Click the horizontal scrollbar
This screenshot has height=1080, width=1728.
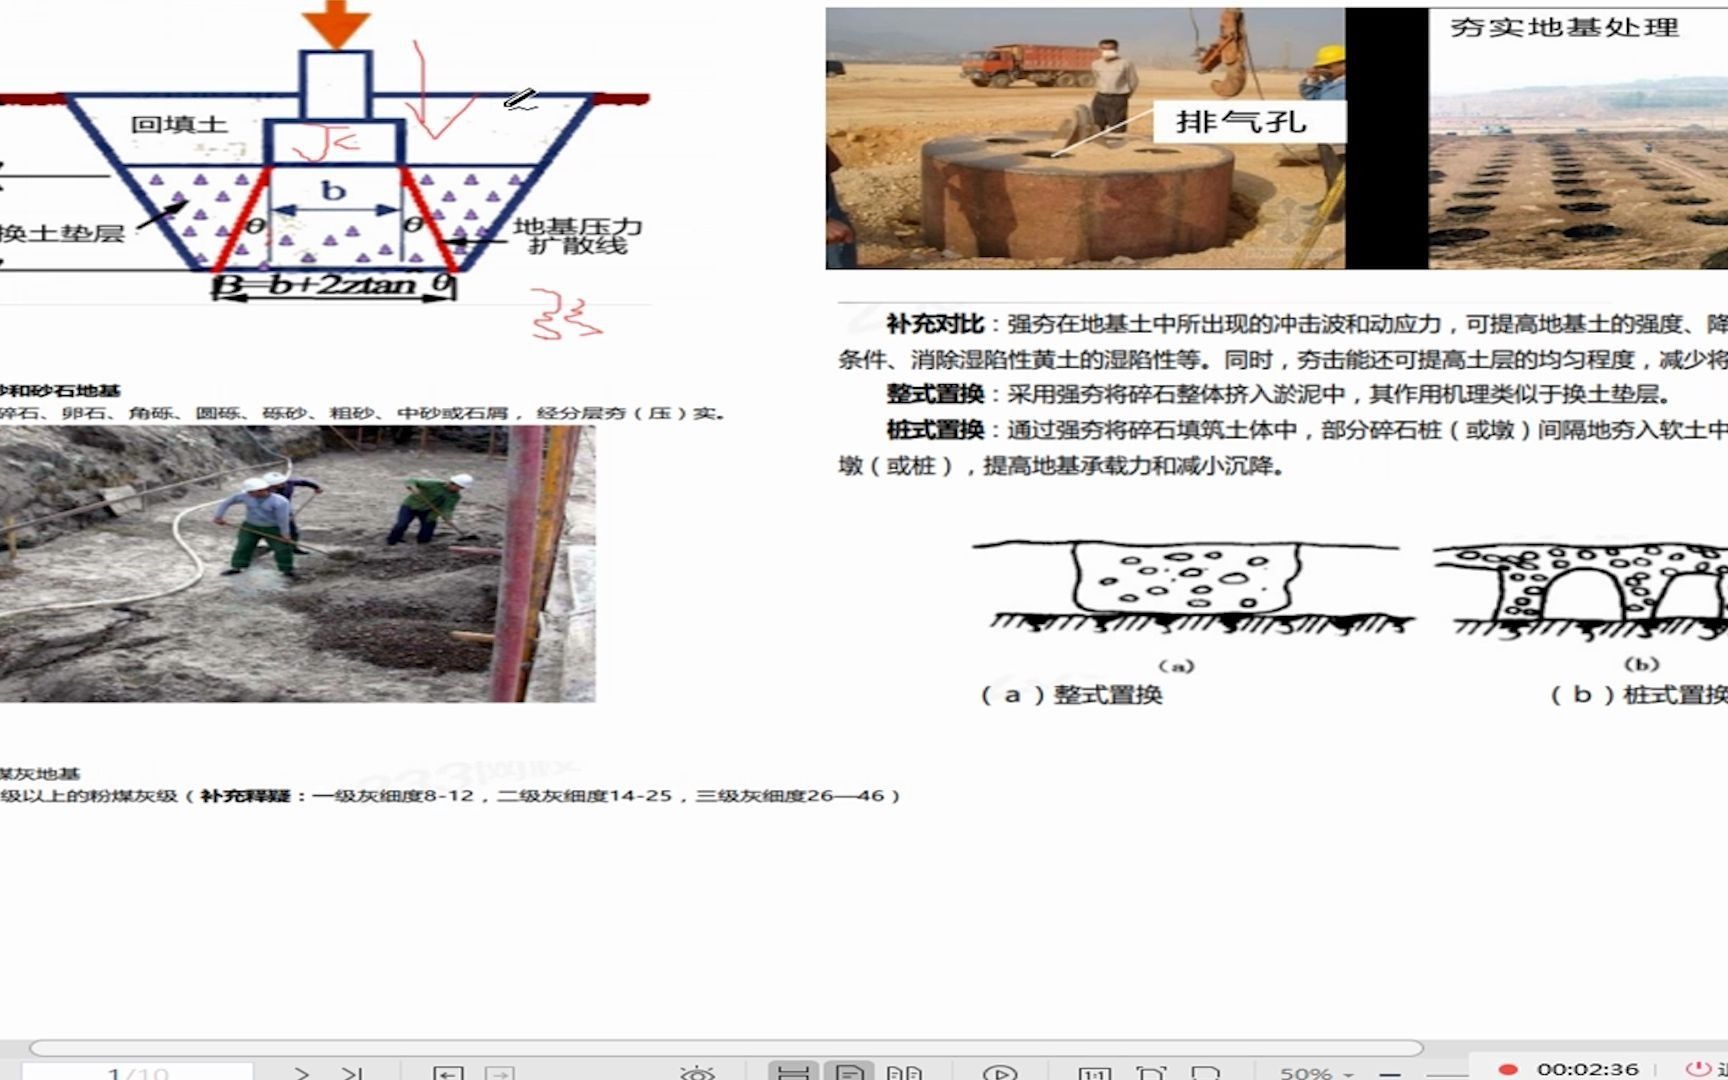[726, 1048]
